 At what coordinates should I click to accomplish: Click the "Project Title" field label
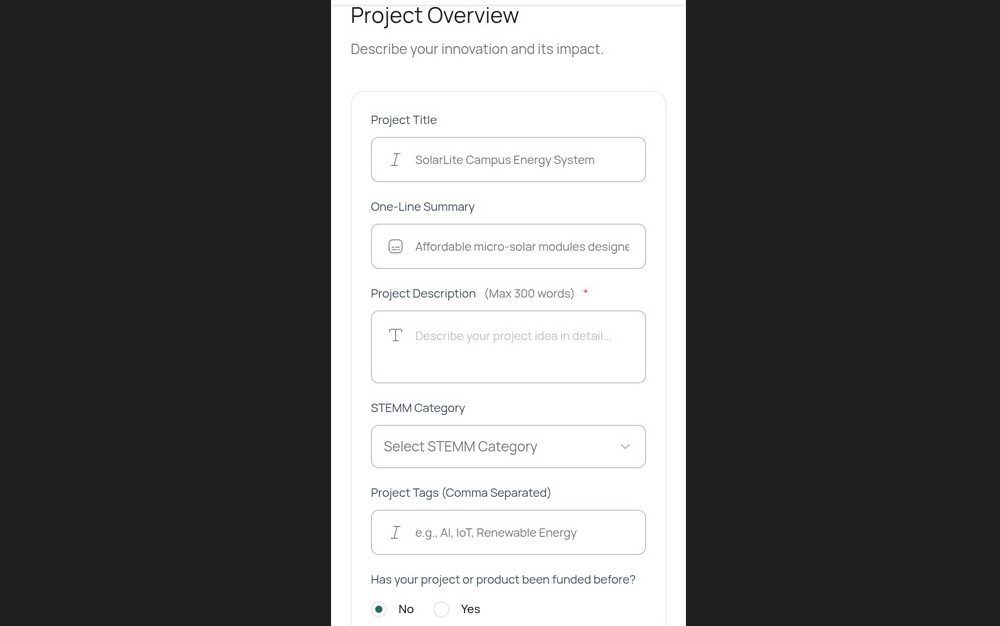click(x=404, y=120)
